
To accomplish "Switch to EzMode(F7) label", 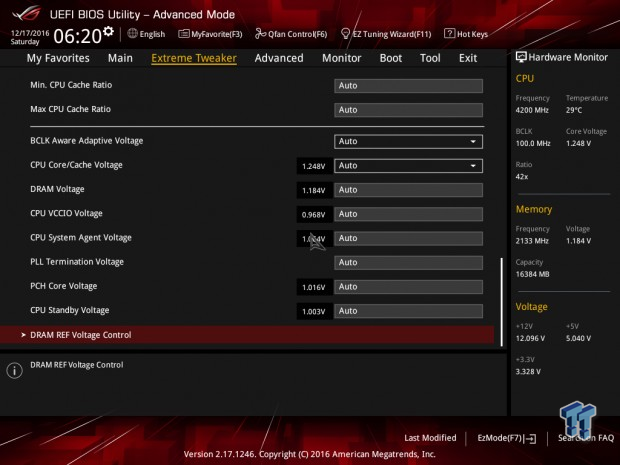I will [500, 438].
